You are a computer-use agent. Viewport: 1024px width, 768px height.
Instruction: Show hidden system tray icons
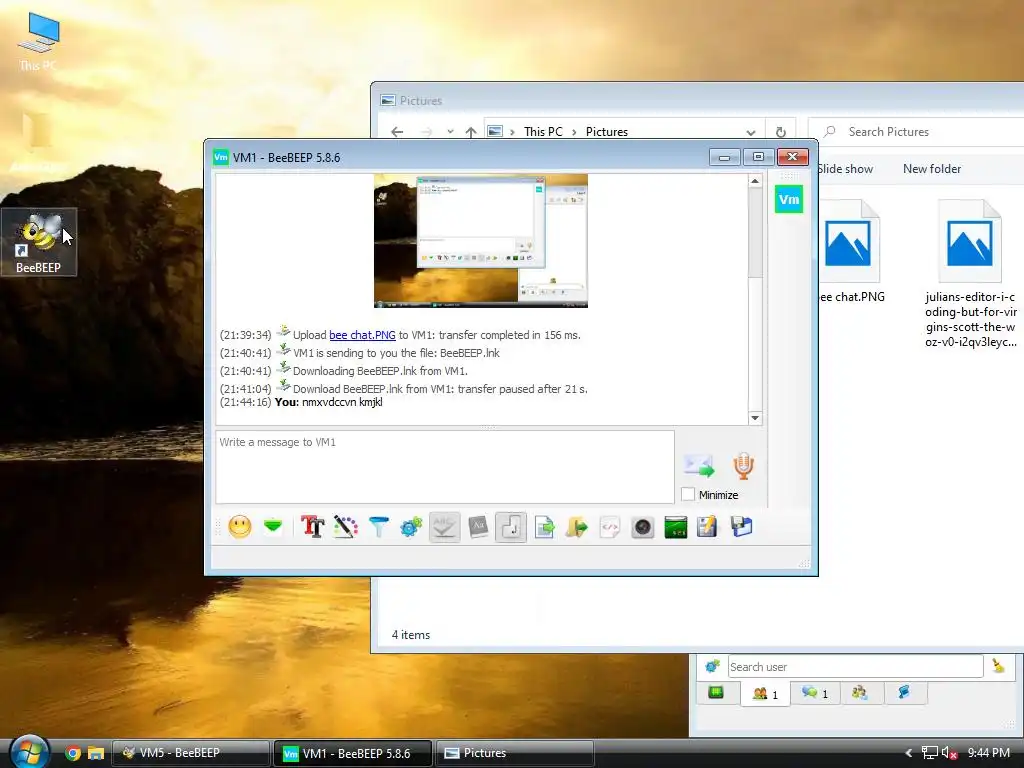[x=908, y=753]
